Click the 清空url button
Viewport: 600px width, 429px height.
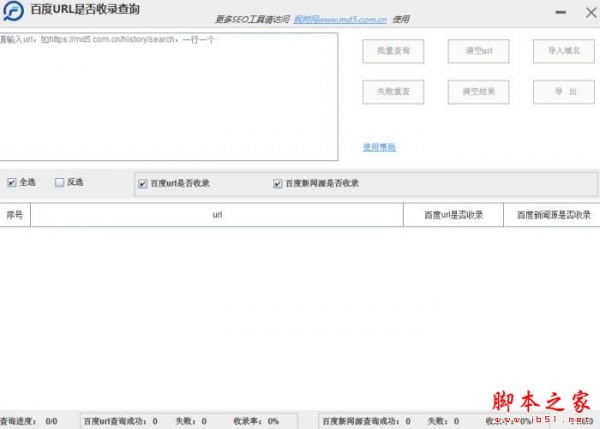pos(478,51)
